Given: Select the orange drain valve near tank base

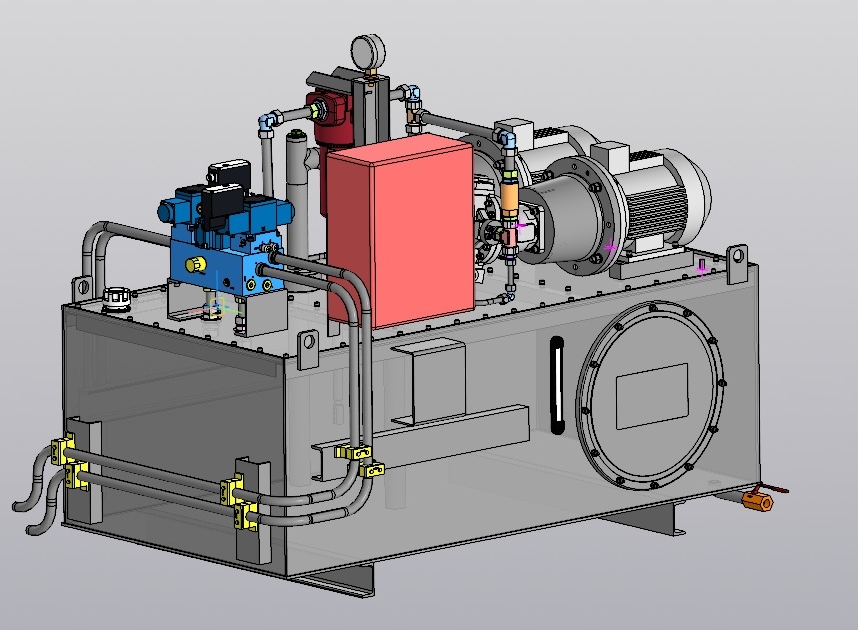Looking at the screenshot, I should [x=757, y=501].
